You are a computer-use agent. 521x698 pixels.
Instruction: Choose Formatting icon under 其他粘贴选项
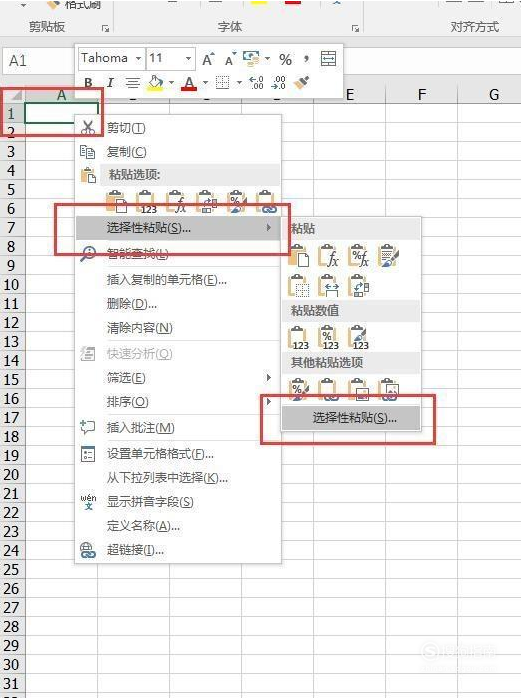(x=299, y=389)
